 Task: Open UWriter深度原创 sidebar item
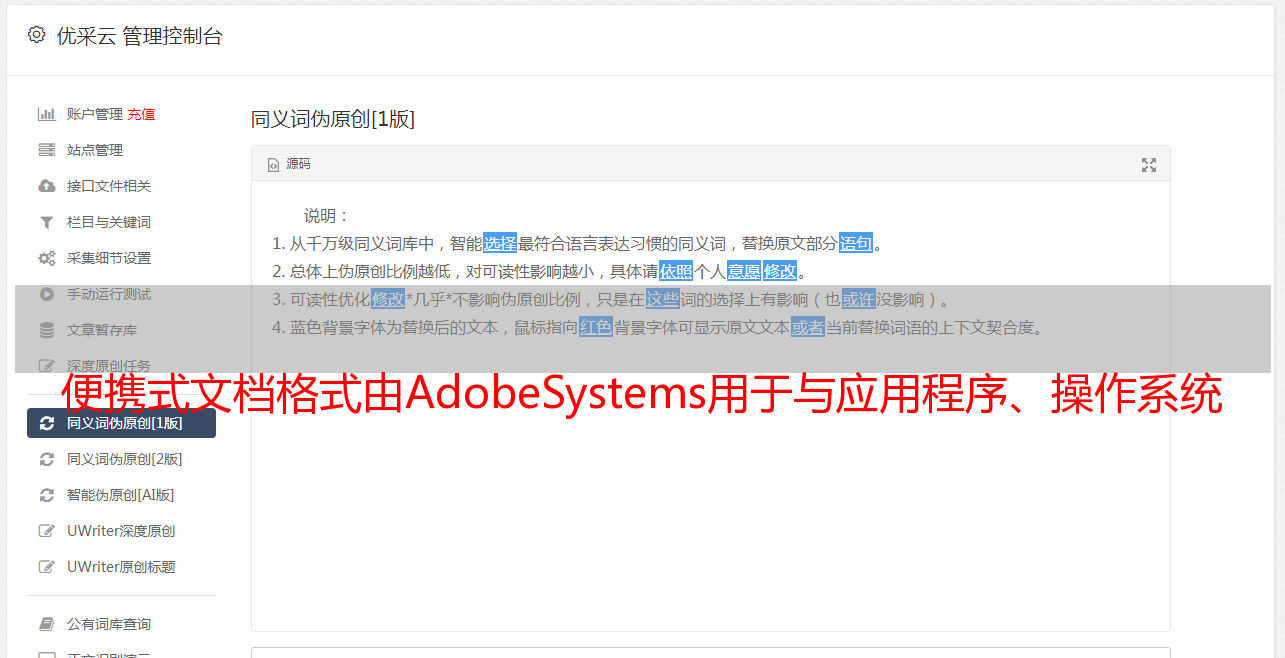tap(121, 531)
